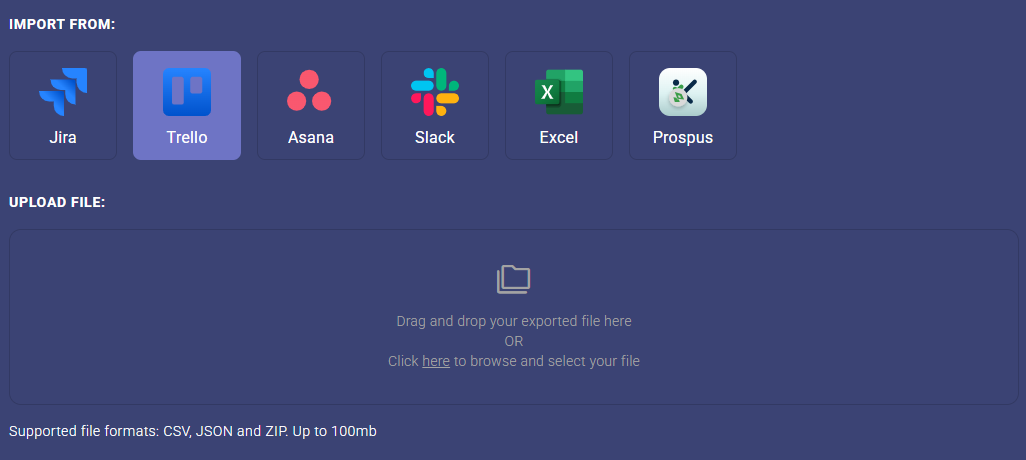Click the Asana three-dot logo

pos(310,92)
